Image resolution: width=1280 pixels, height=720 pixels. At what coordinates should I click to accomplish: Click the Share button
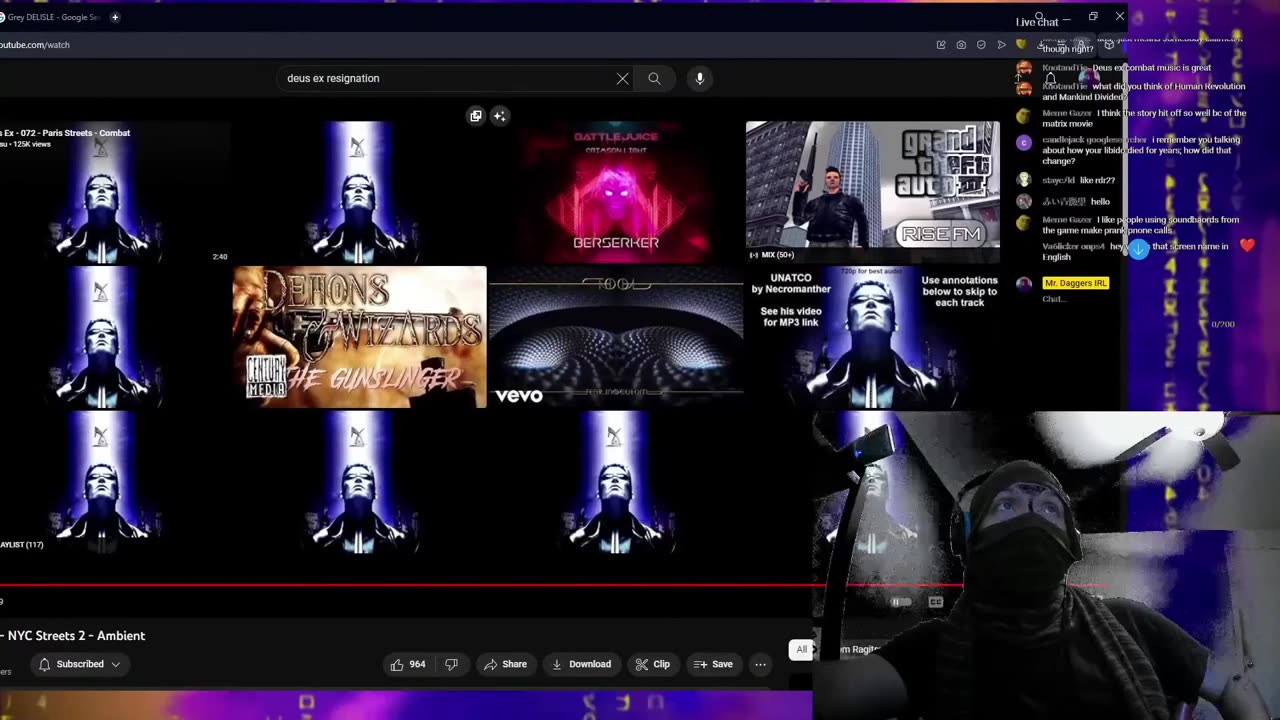point(505,664)
